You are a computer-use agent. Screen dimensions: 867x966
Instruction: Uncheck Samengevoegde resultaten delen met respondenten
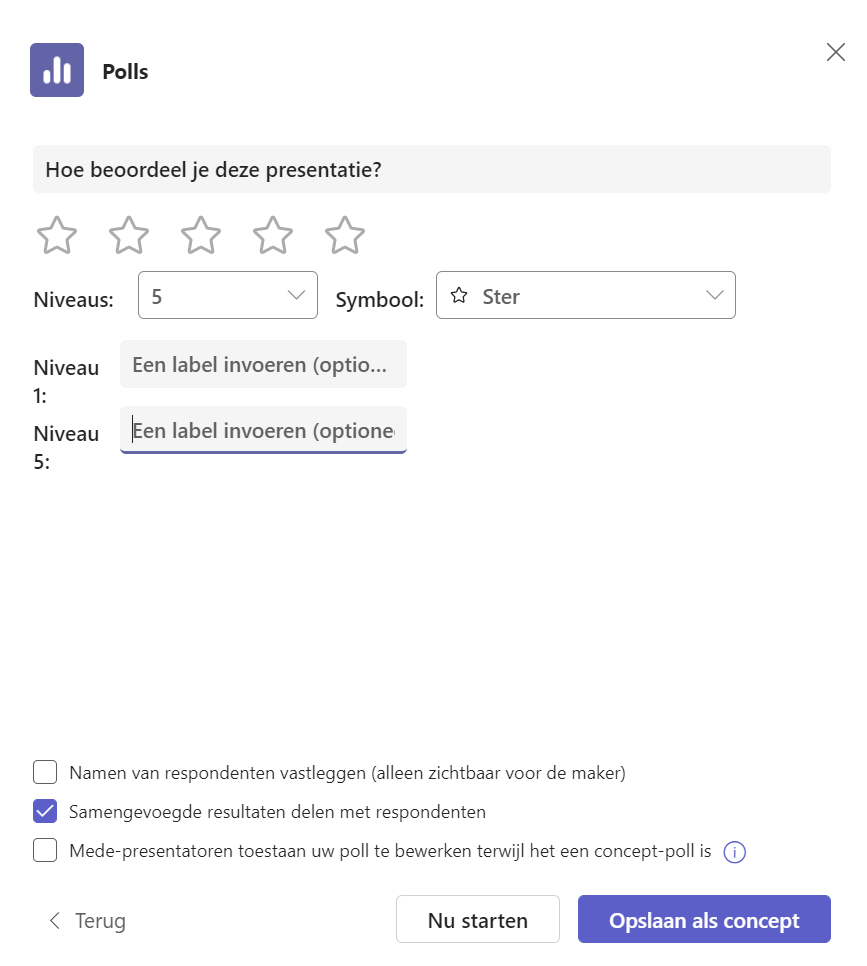coord(45,811)
